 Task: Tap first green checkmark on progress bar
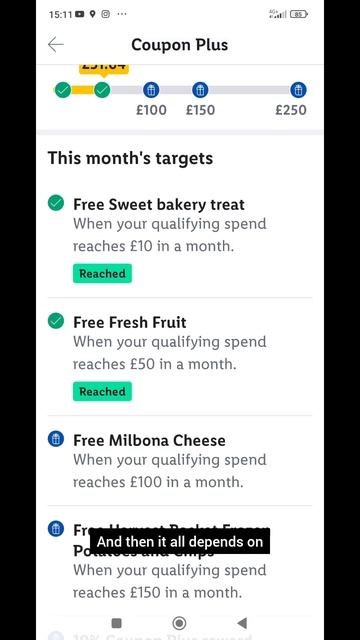pyautogui.click(x=63, y=90)
